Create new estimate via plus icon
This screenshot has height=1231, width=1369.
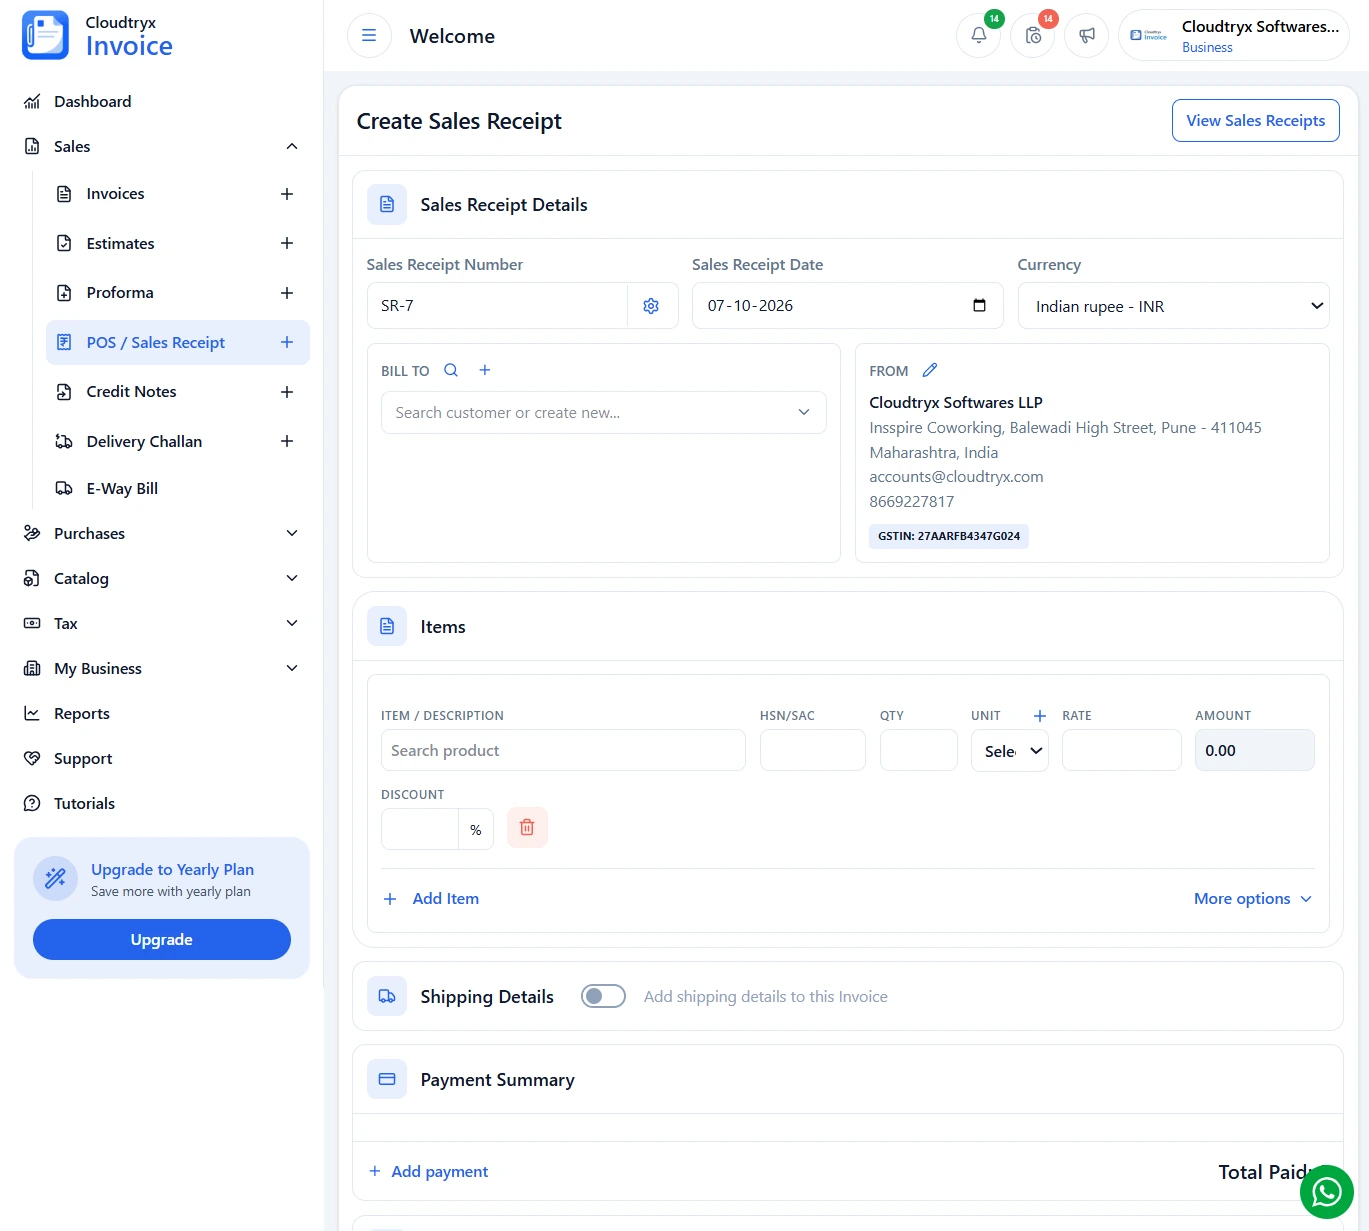point(287,243)
